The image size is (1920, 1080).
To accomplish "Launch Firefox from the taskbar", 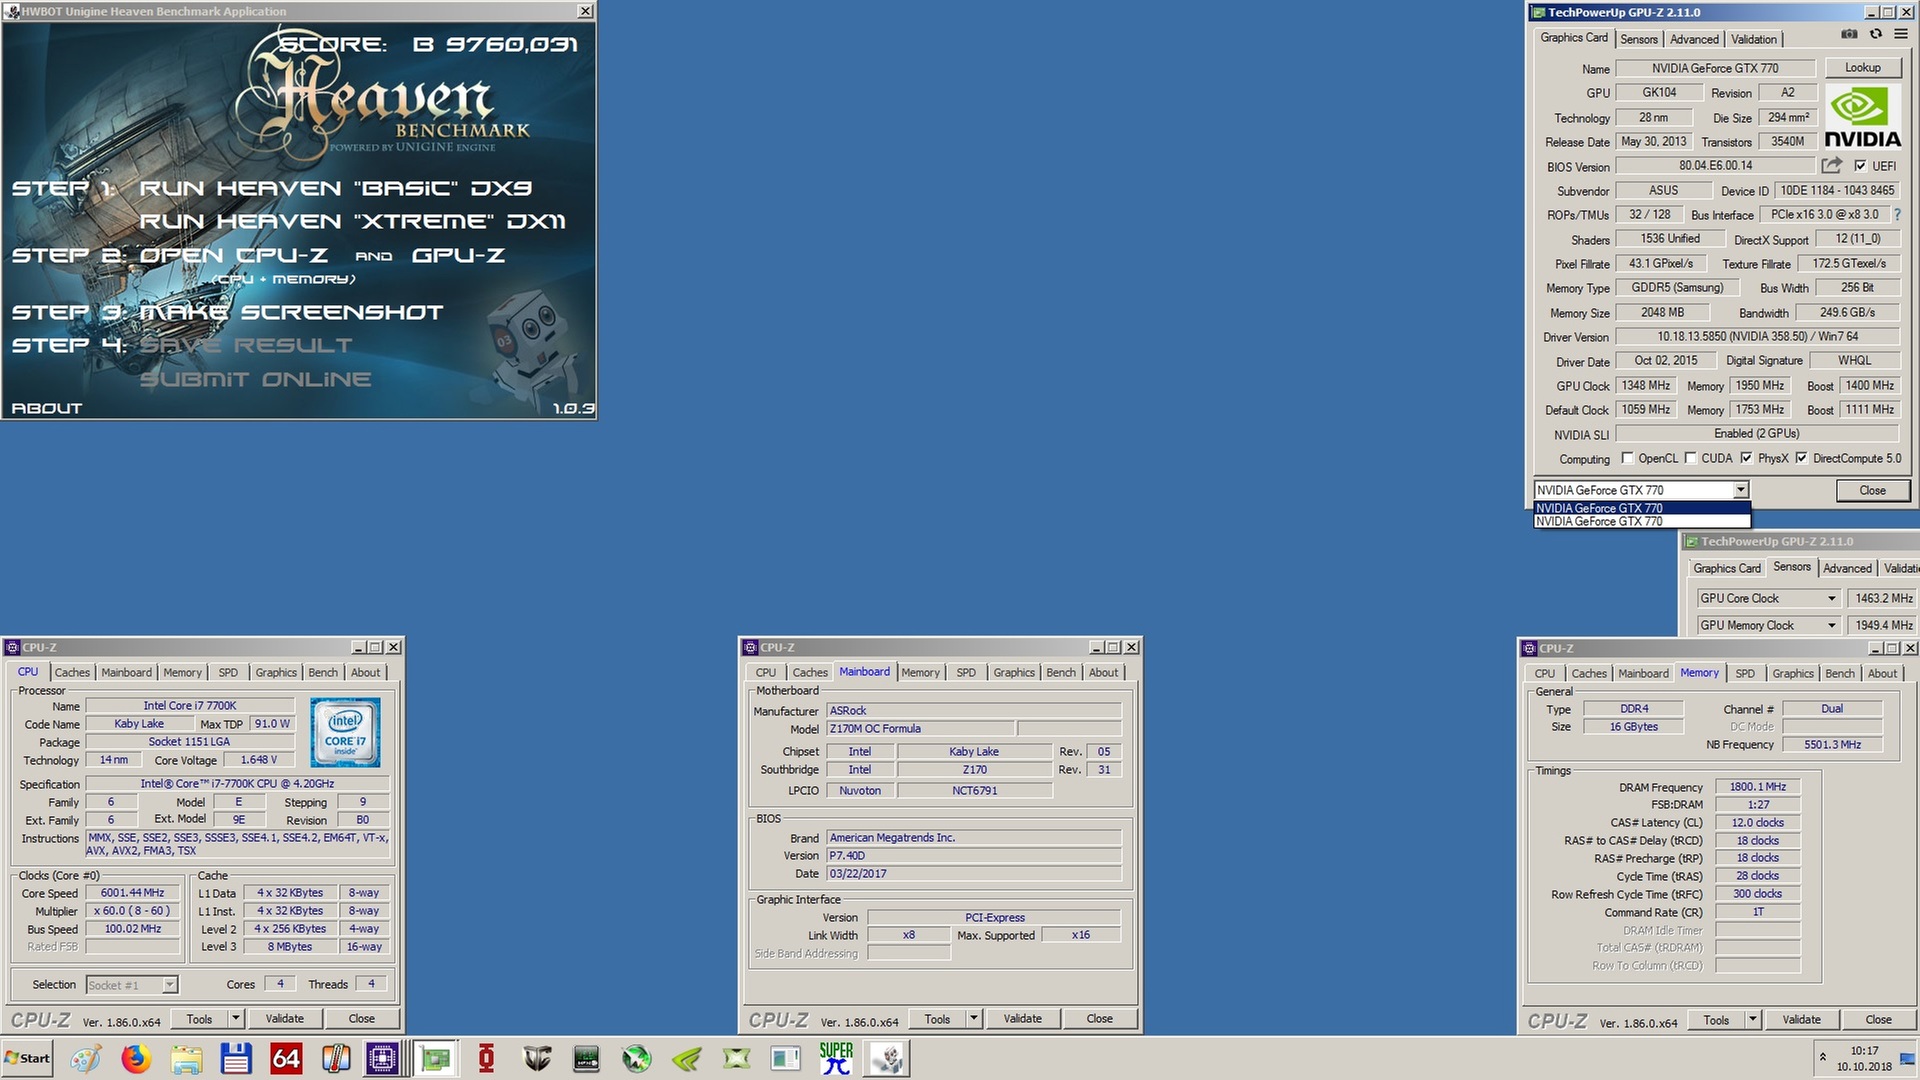I will pos(136,1058).
